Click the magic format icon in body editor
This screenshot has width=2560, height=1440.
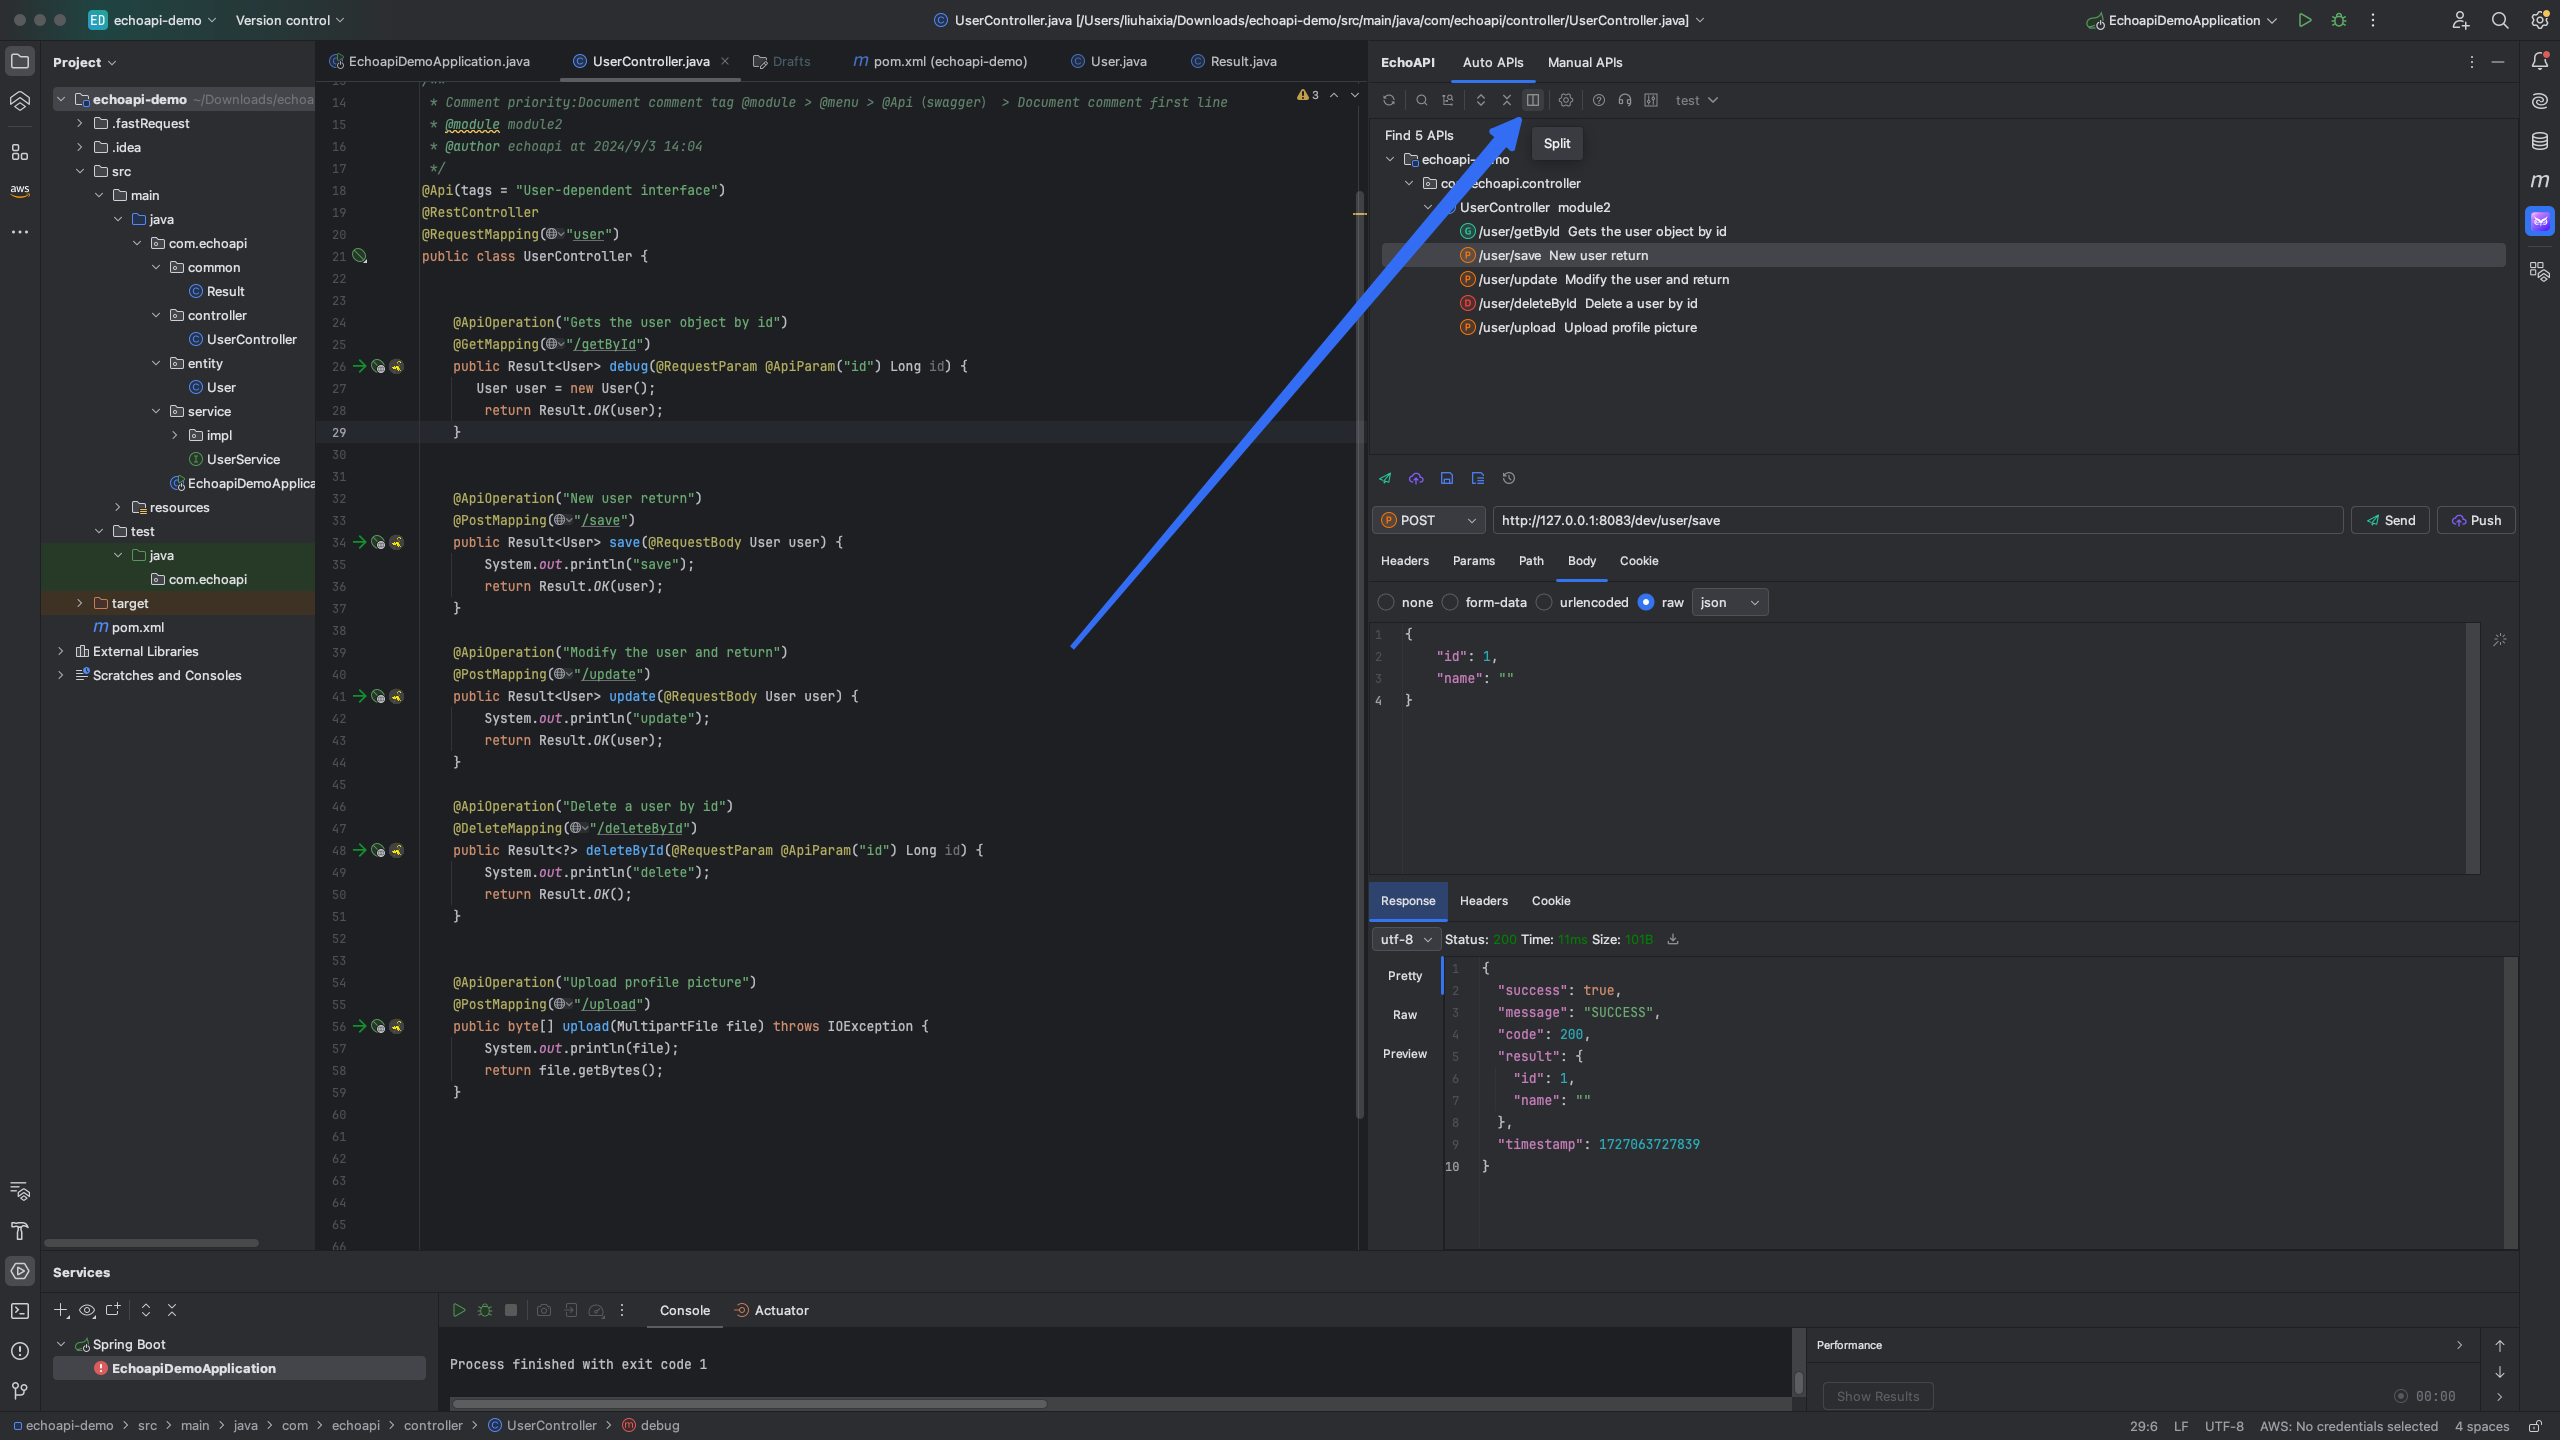(2500, 640)
